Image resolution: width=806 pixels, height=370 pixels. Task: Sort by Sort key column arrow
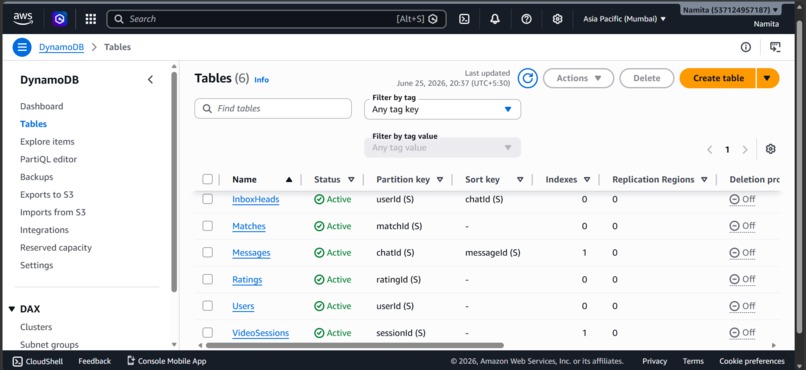pos(520,179)
